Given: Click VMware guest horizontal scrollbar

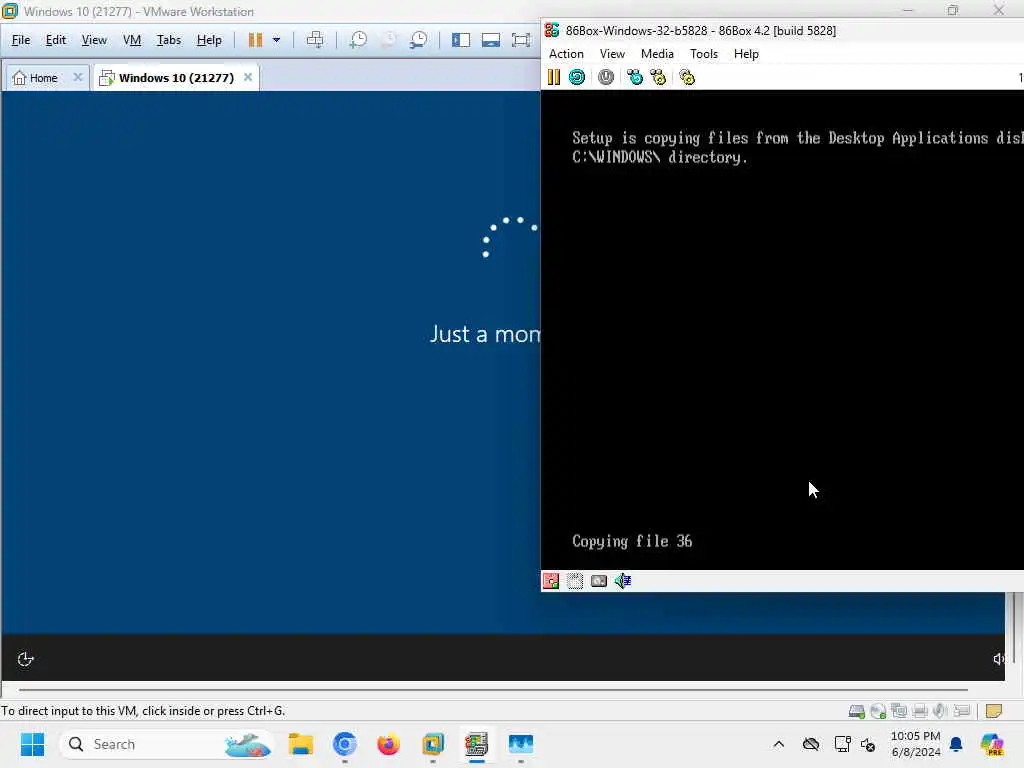Looking at the screenshot, I should click(x=493, y=689).
